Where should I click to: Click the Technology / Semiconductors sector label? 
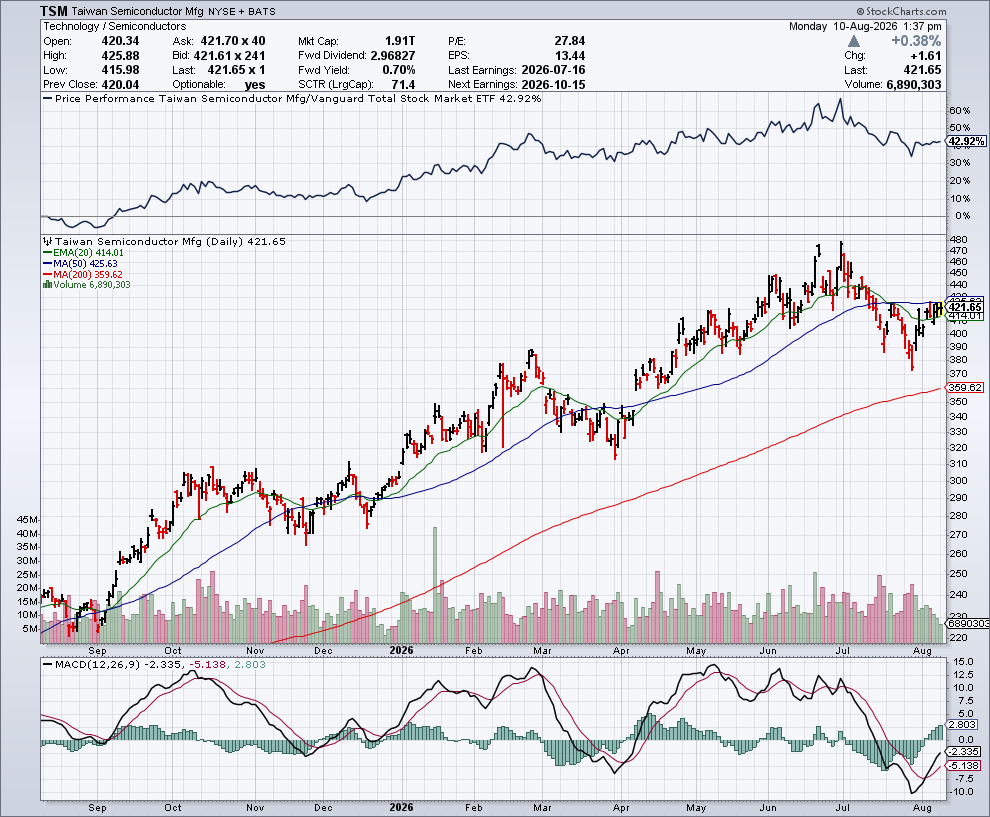click(x=115, y=27)
